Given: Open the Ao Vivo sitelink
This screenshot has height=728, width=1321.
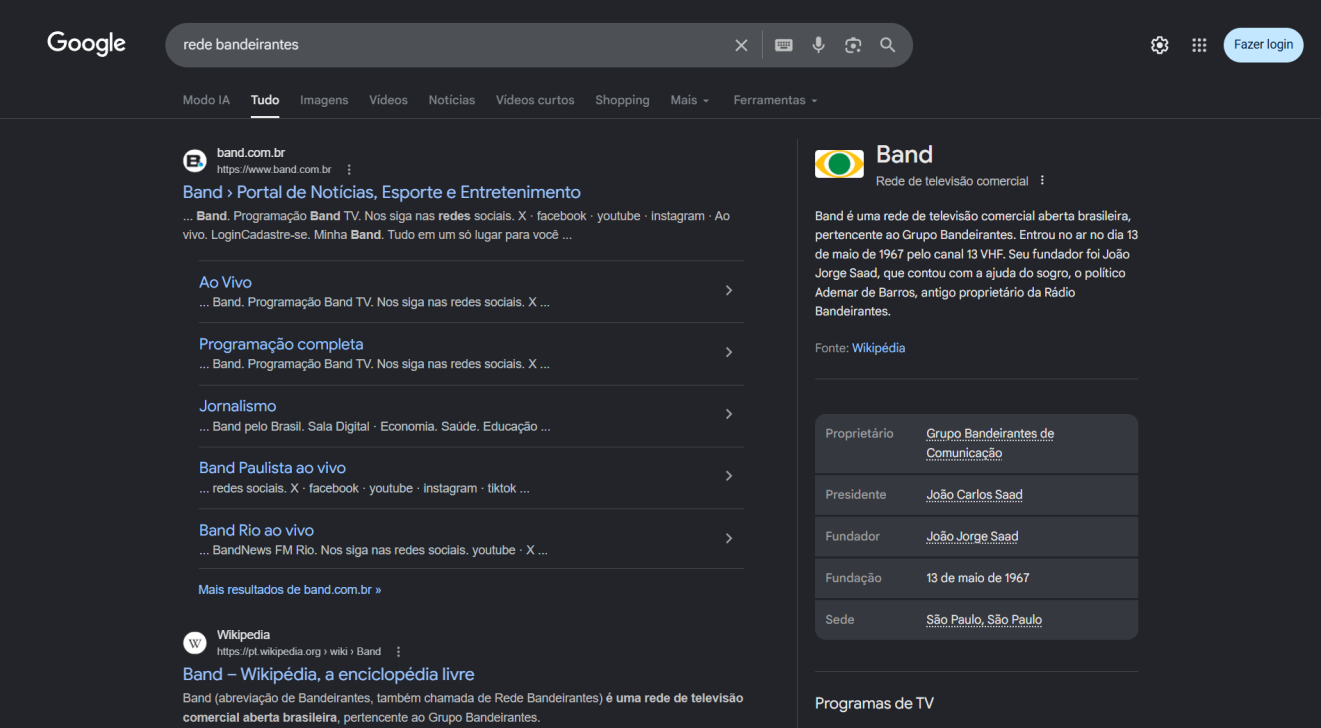Looking at the screenshot, I should (225, 283).
